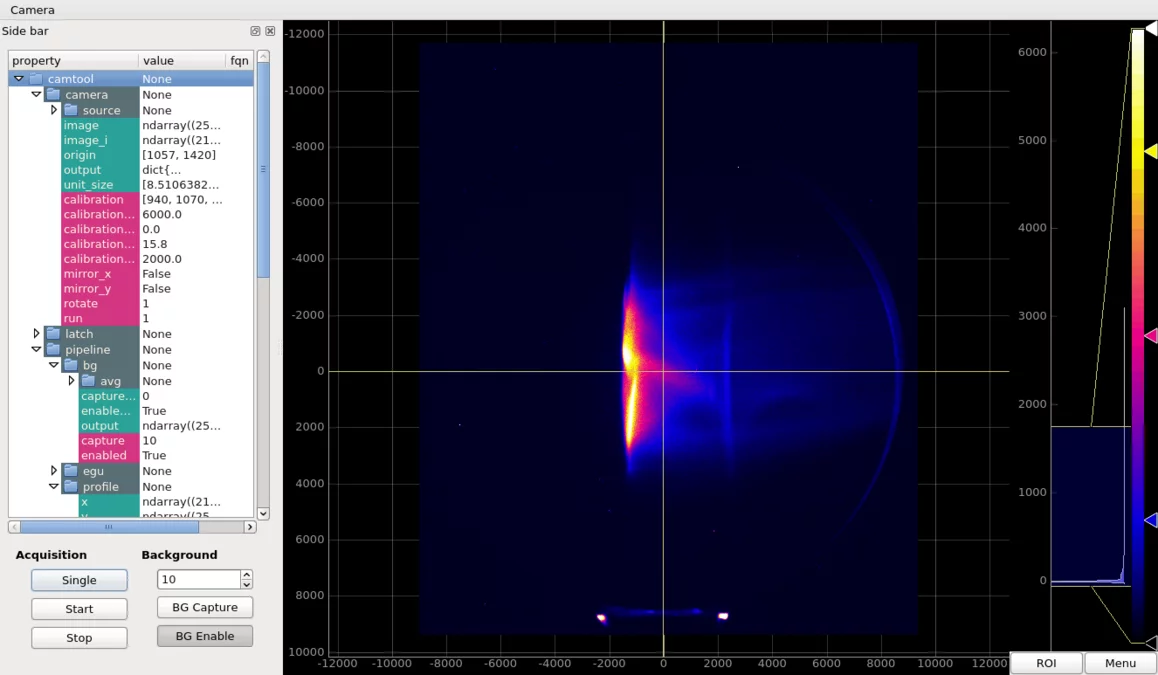Collapse the camtool tree branch
The height and width of the screenshot is (675, 1158).
17,78
